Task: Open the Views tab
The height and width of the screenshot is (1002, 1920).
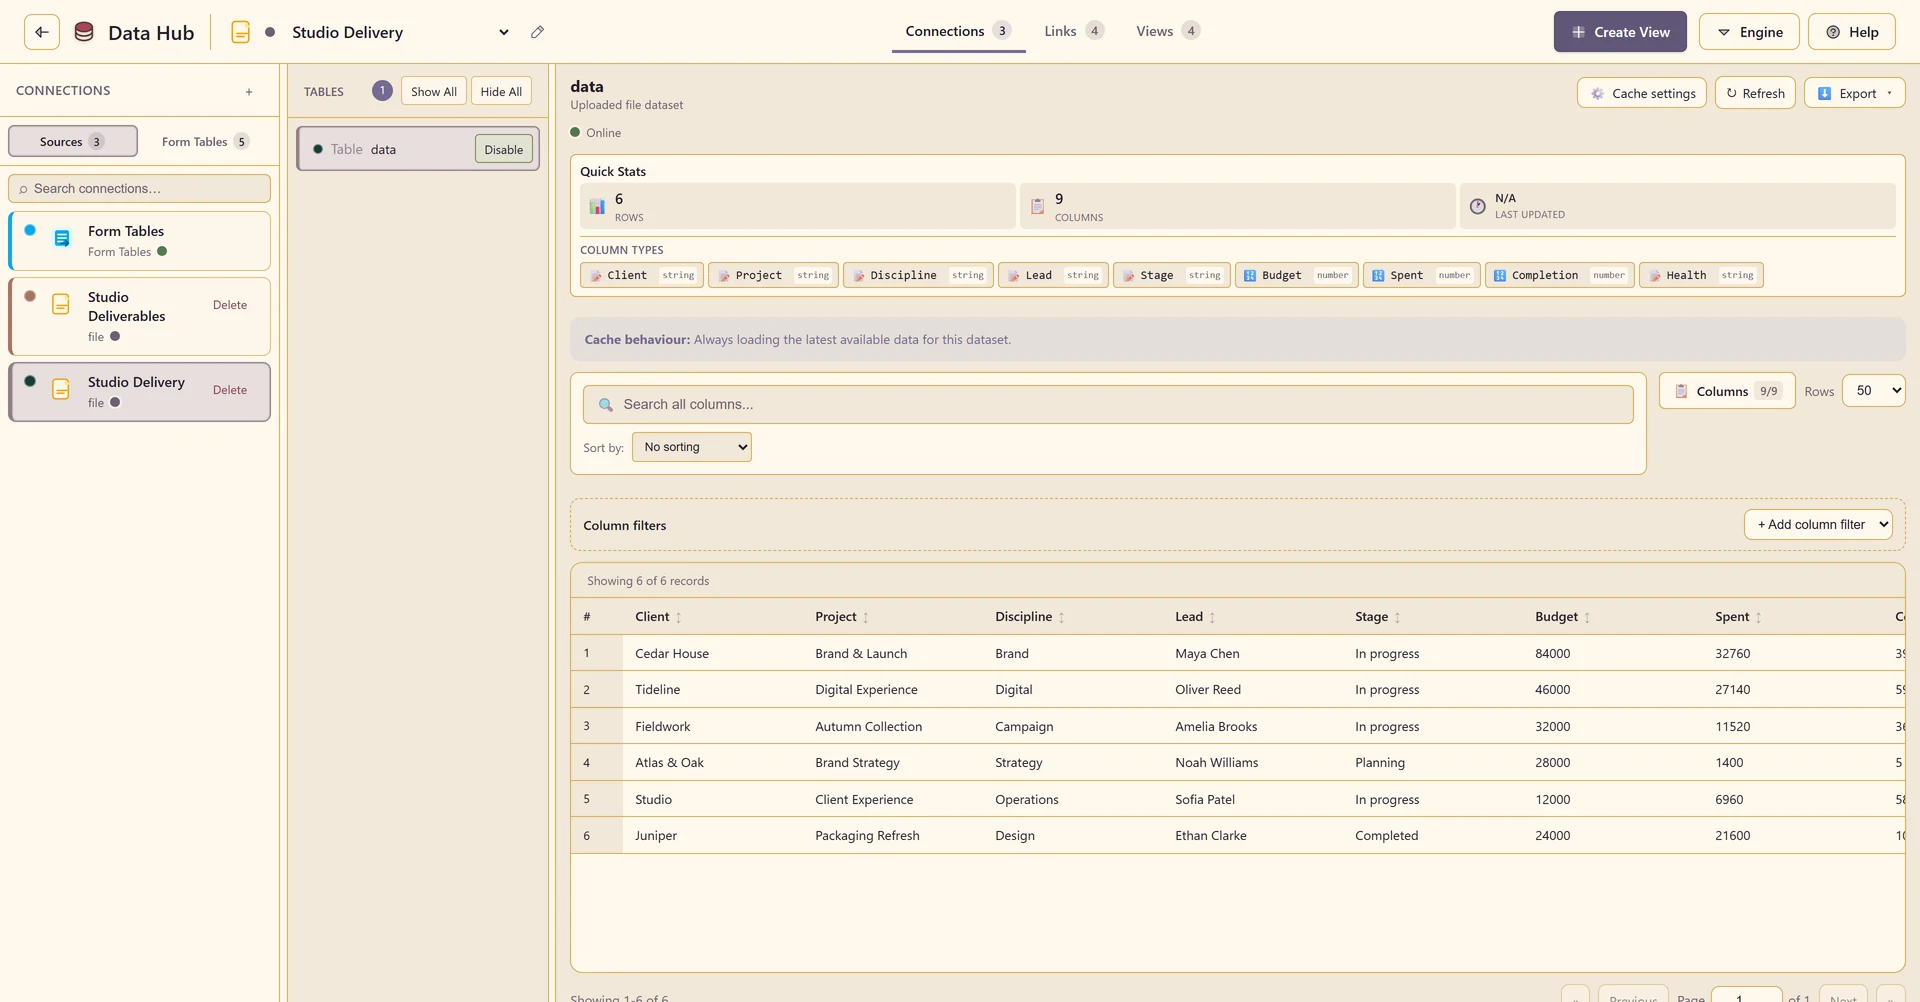Action: pos(1167,31)
